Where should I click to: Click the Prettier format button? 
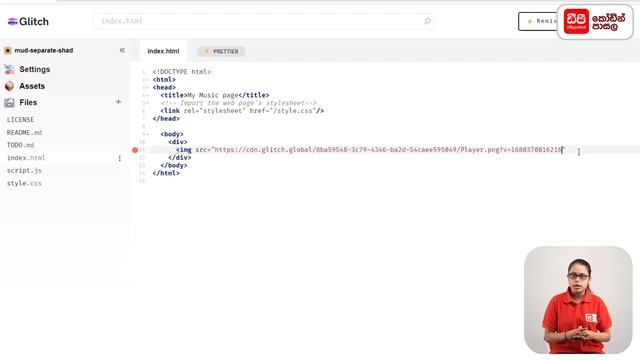(x=221, y=51)
